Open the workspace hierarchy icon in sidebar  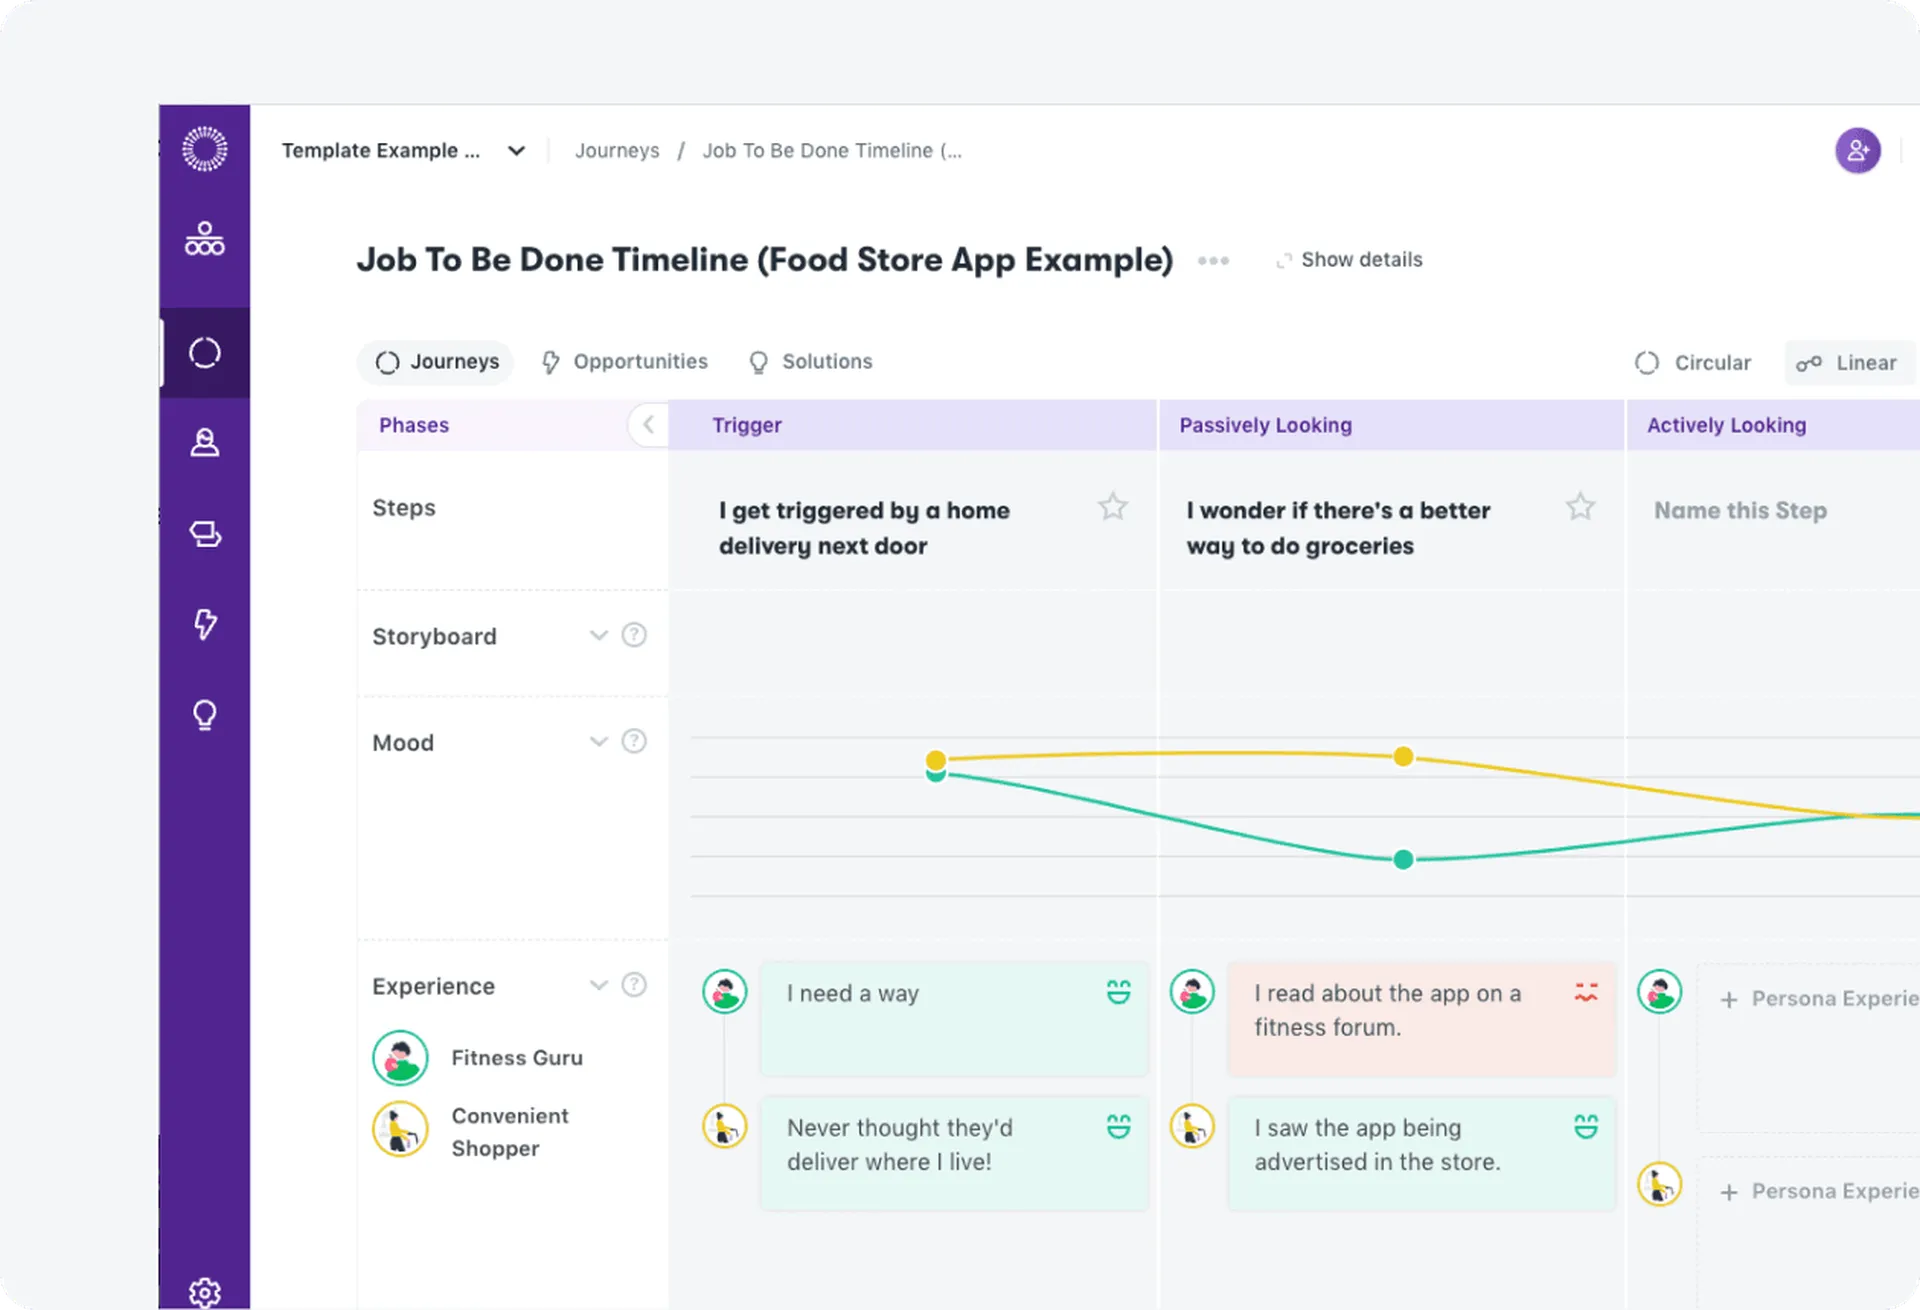pos(204,239)
